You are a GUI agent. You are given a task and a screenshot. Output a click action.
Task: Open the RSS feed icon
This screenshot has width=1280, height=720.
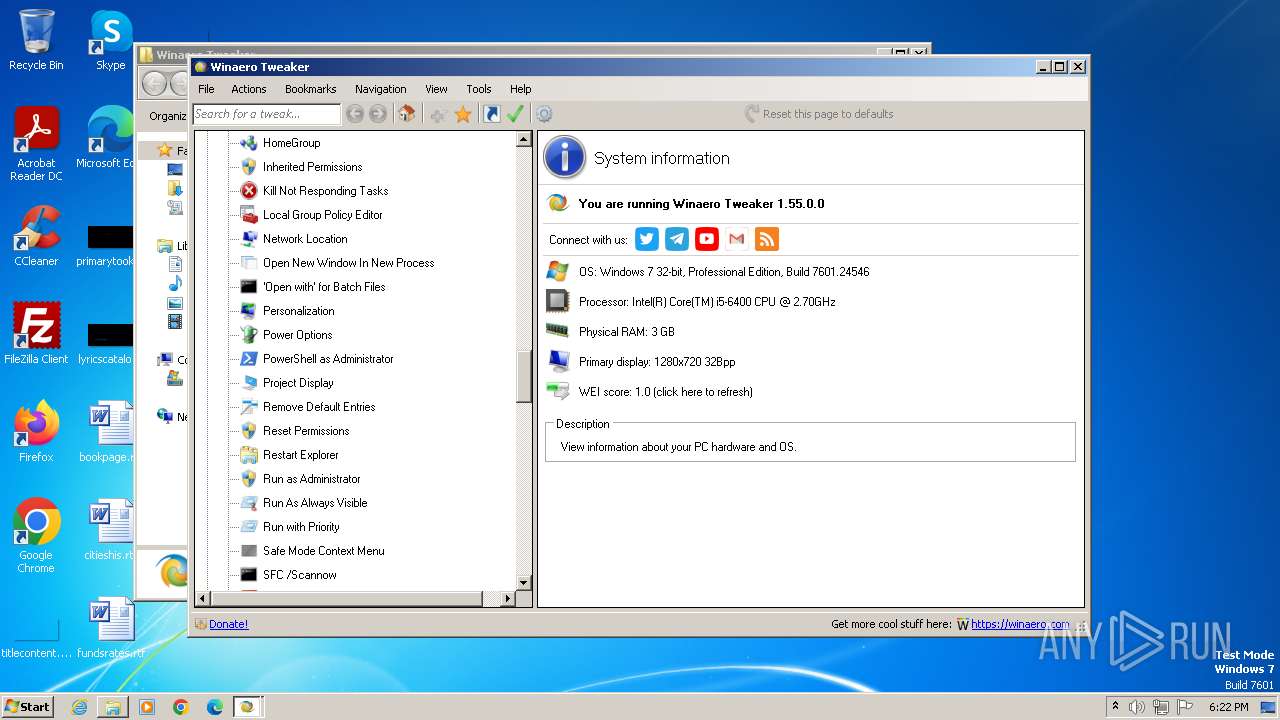click(x=767, y=239)
